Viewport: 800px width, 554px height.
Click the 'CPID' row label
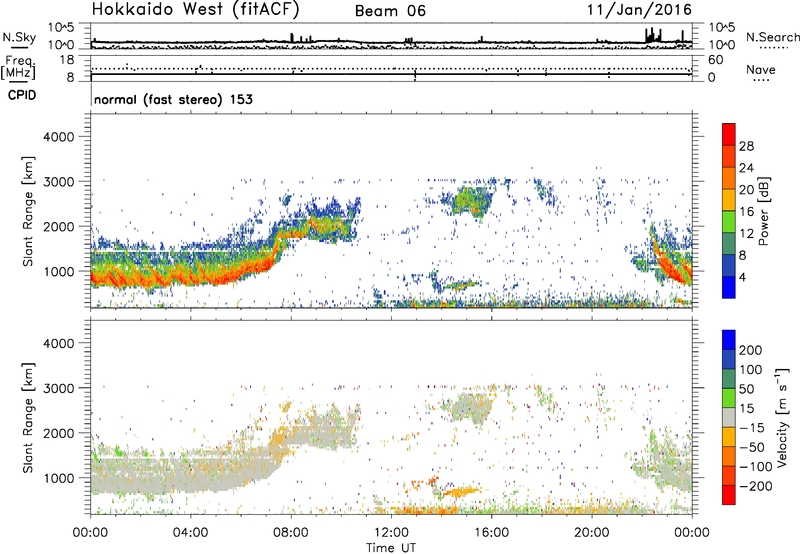pyautogui.click(x=22, y=95)
